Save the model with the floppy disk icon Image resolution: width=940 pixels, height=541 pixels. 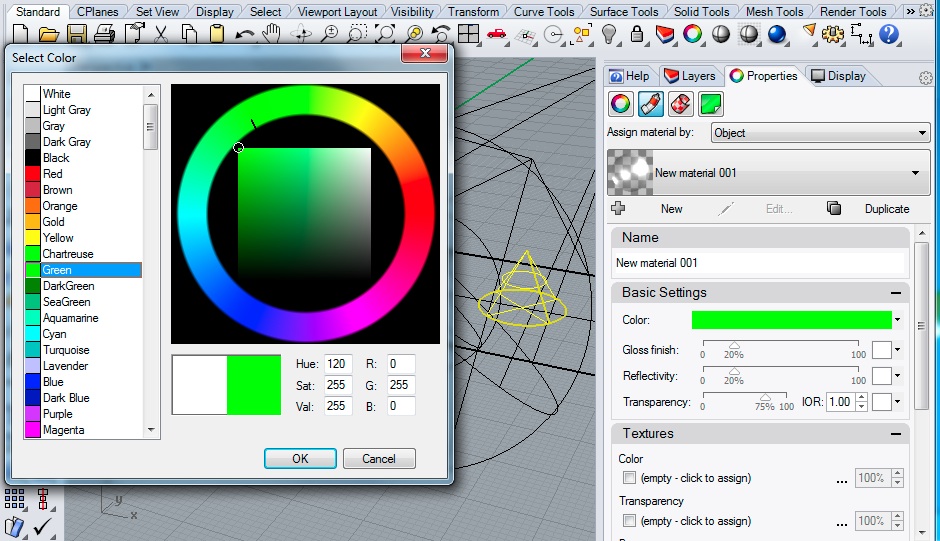point(76,34)
